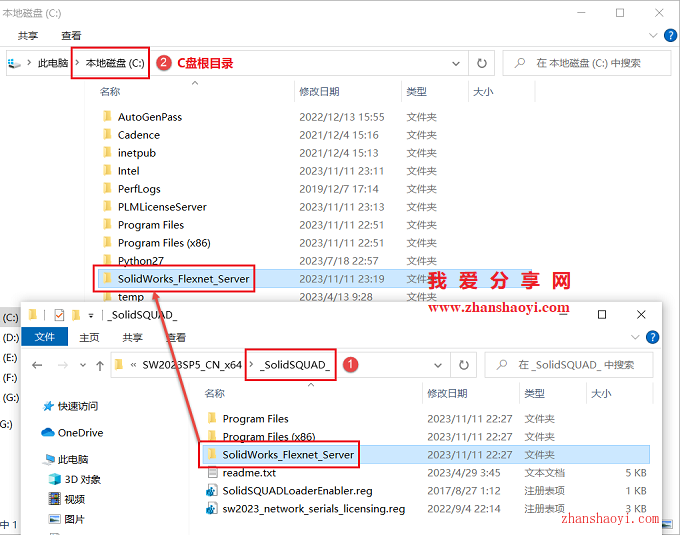This screenshot has height=535, width=680.
Task: Click the OneDrive cloud icon
Action: coord(47,432)
